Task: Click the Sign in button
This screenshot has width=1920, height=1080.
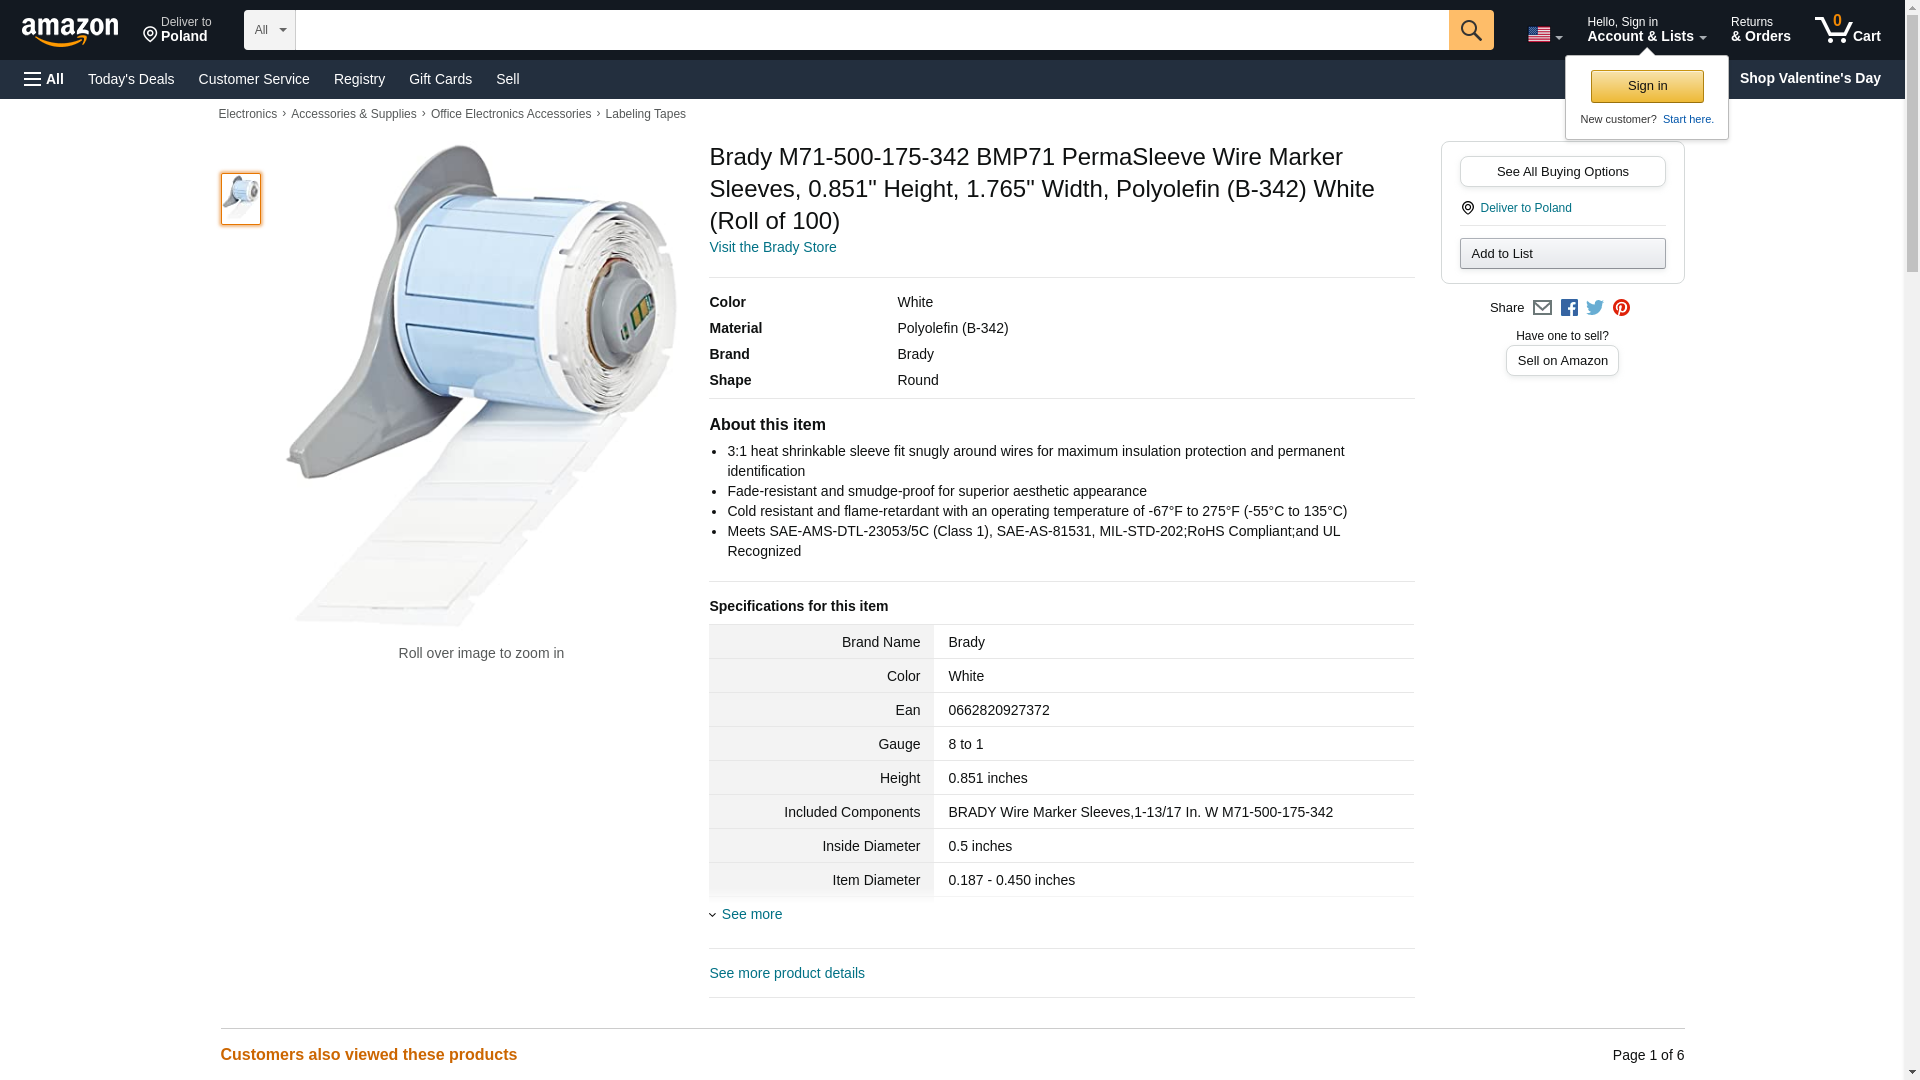Action: (x=1647, y=86)
